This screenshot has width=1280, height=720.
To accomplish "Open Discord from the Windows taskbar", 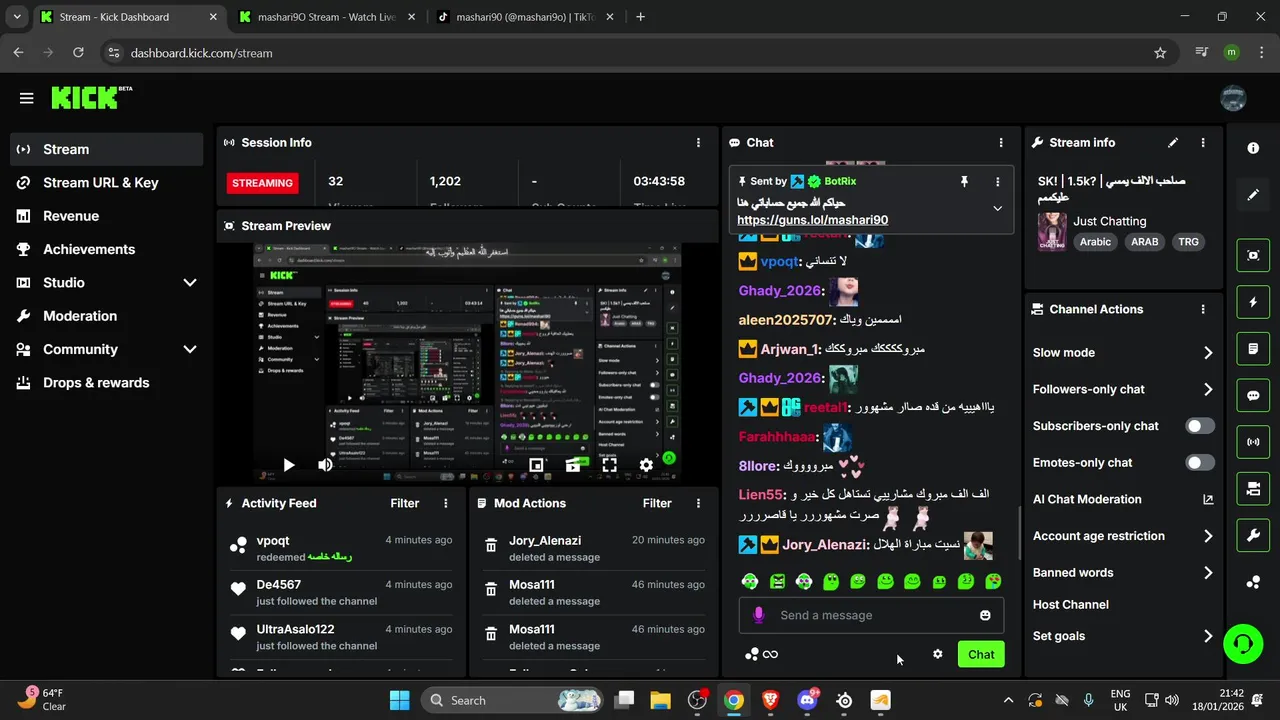I will coord(807,700).
